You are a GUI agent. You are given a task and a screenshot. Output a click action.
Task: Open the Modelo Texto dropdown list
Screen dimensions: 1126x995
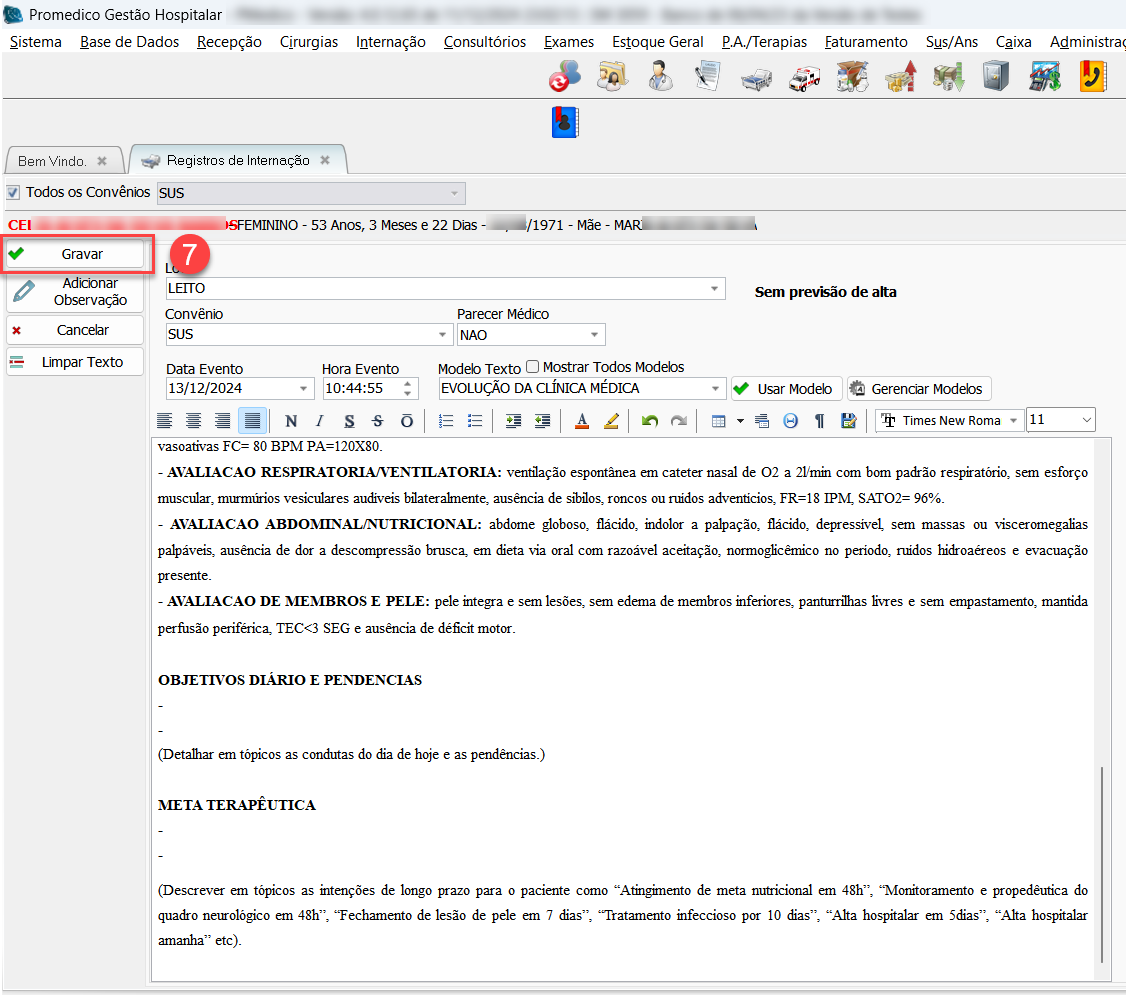point(715,388)
